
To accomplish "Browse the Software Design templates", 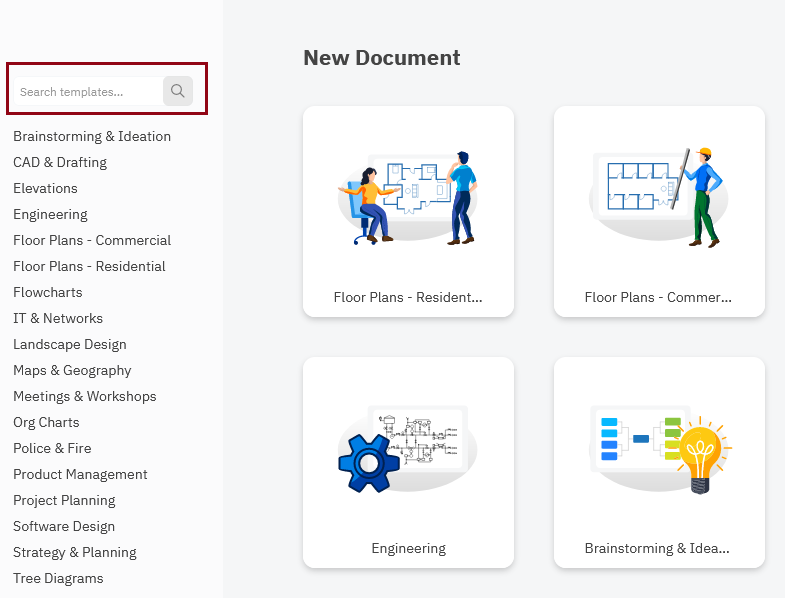I will tap(64, 526).
